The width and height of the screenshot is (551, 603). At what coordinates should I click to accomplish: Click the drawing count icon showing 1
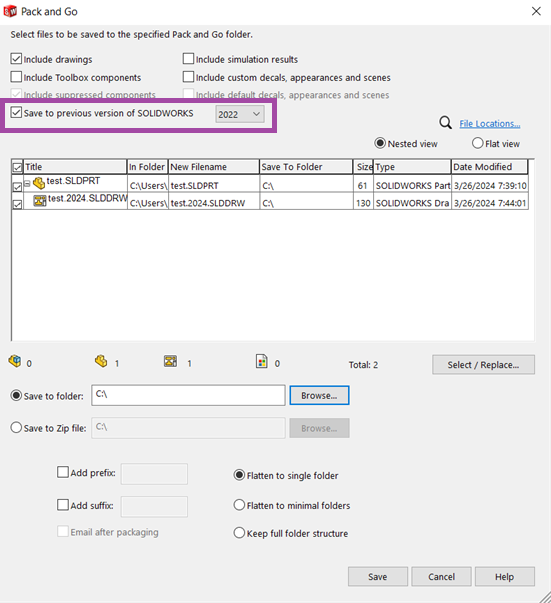click(170, 361)
